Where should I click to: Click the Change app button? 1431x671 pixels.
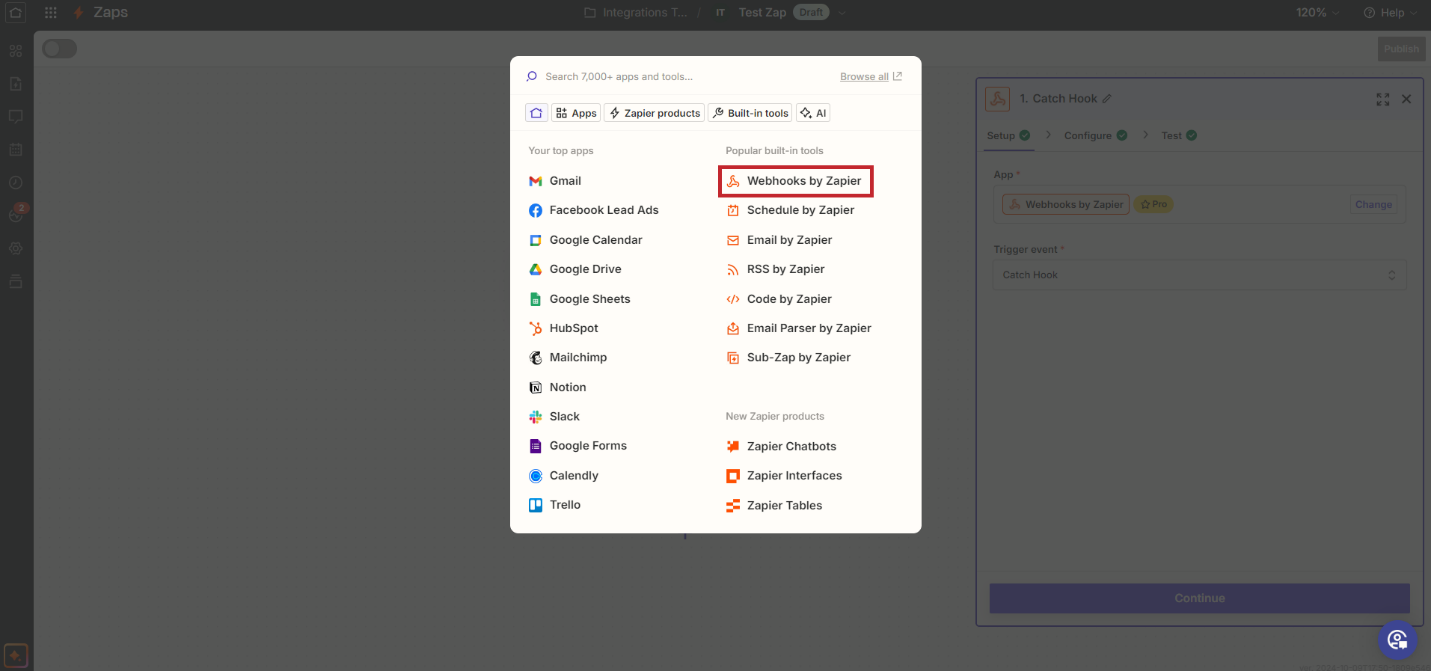point(1373,205)
